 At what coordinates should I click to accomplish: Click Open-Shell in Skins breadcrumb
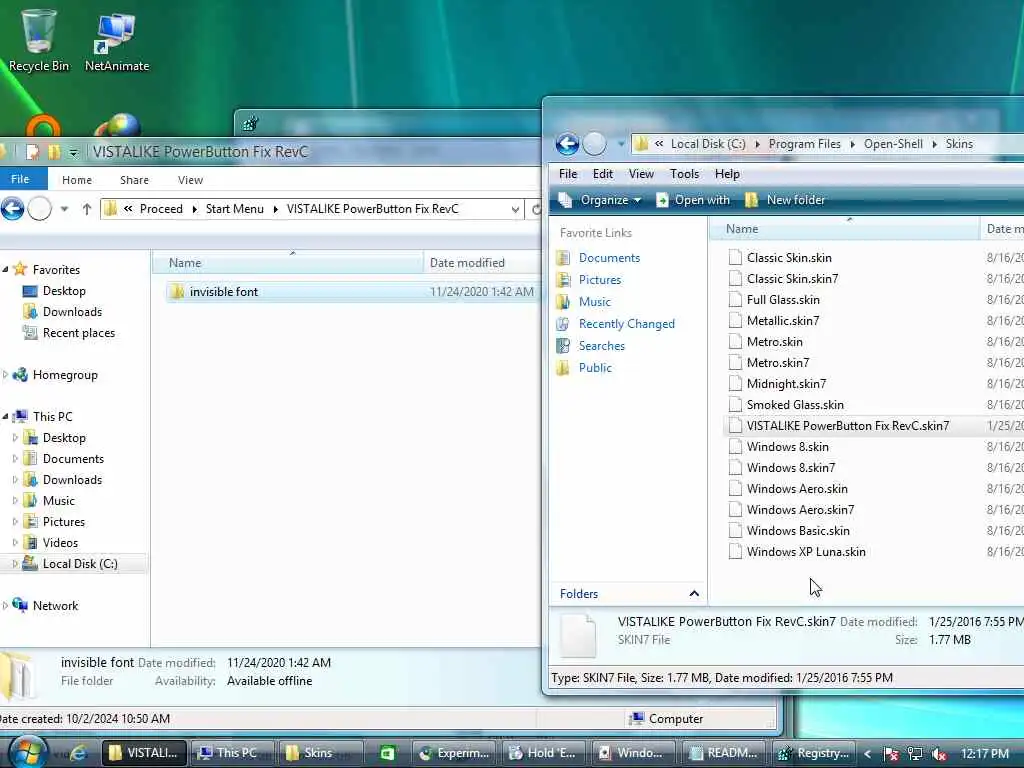pyautogui.click(x=893, y=144)
